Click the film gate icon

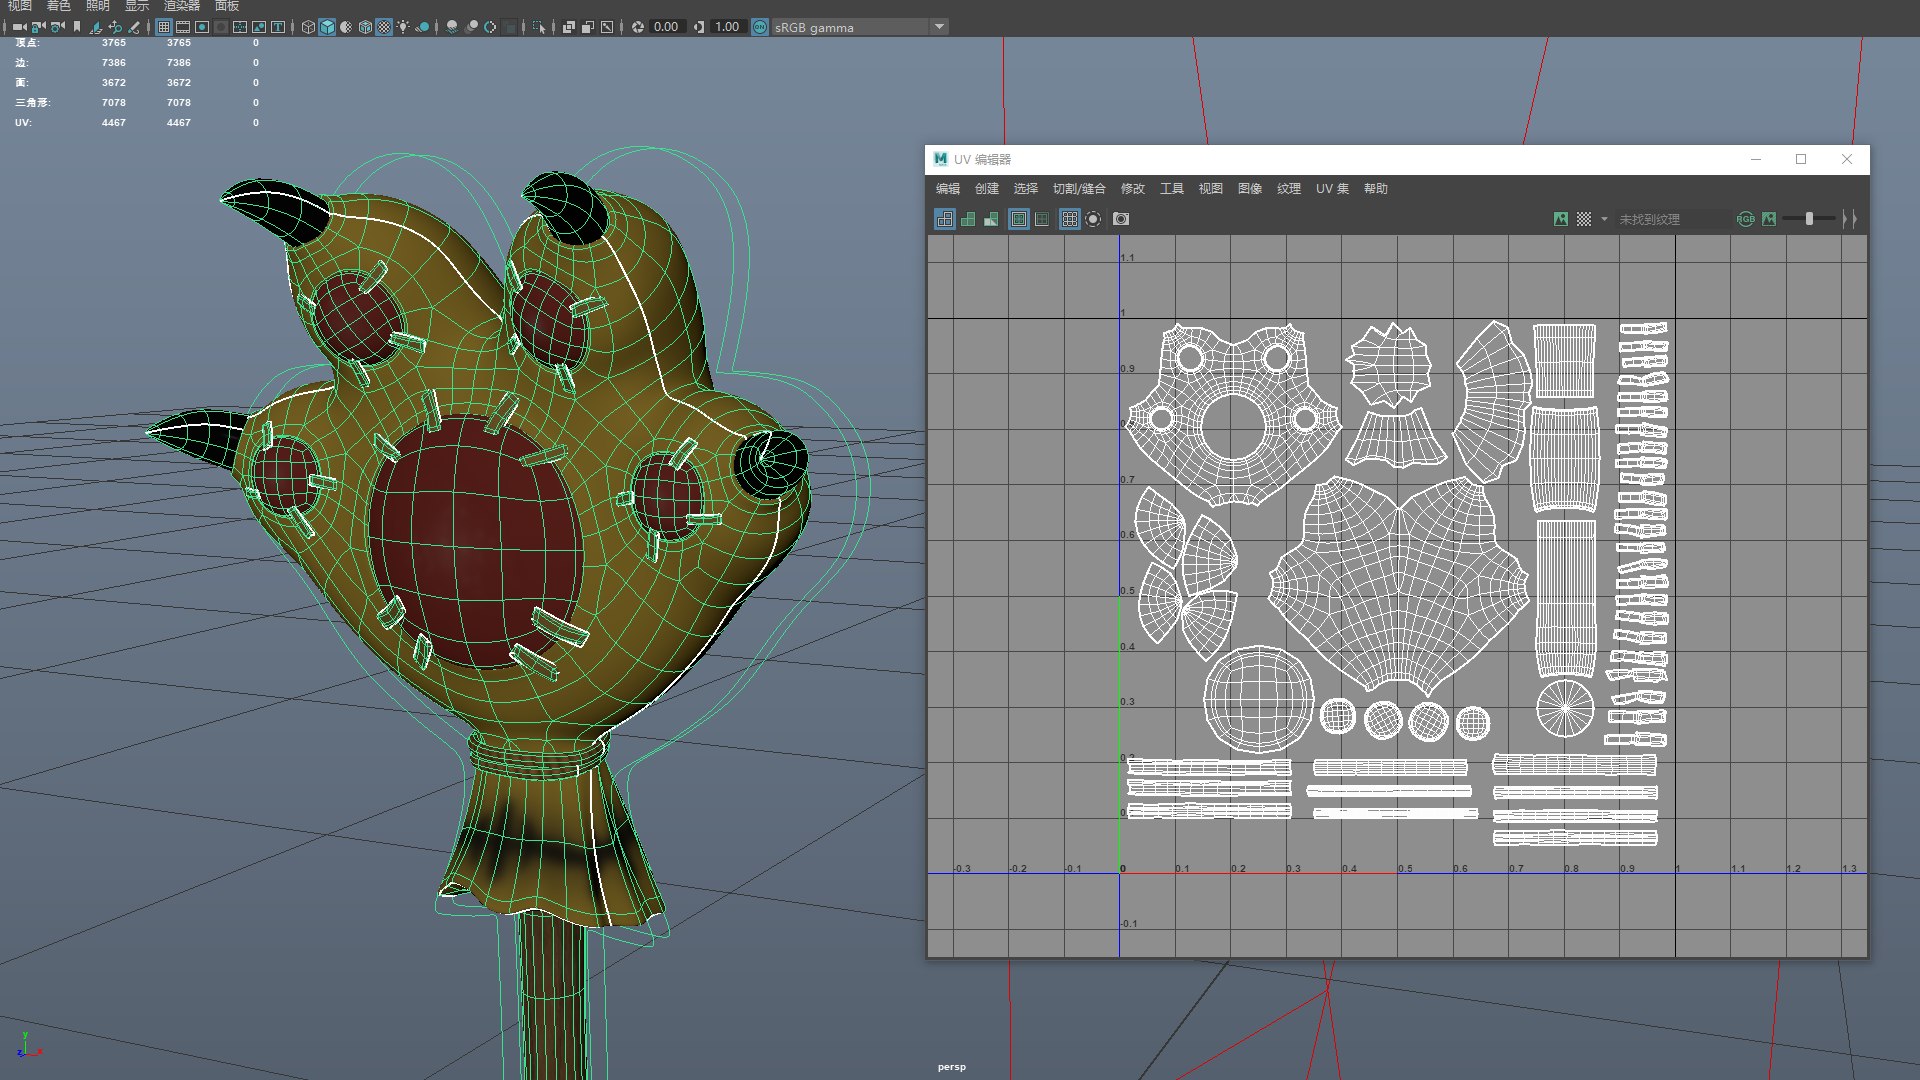(183, 27)
